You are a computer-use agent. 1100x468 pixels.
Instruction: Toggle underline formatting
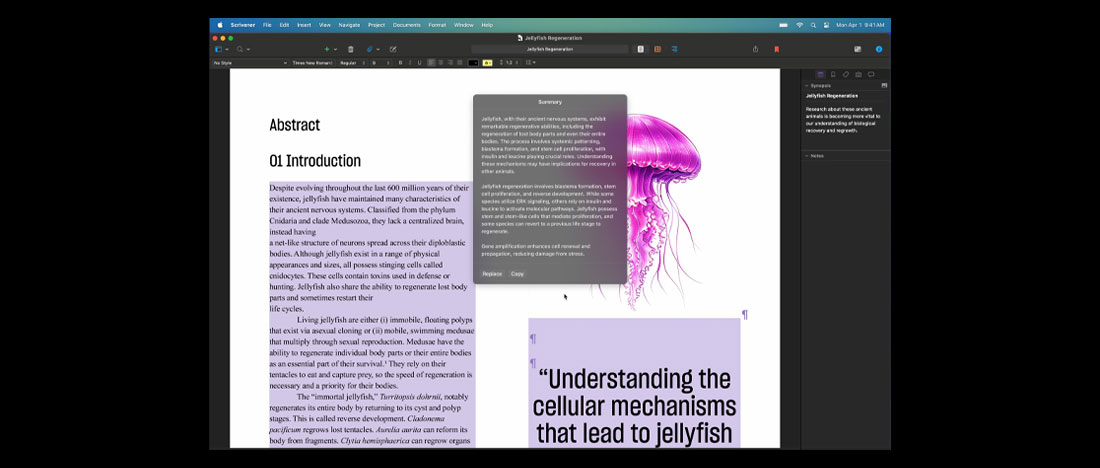click(419, 63)
